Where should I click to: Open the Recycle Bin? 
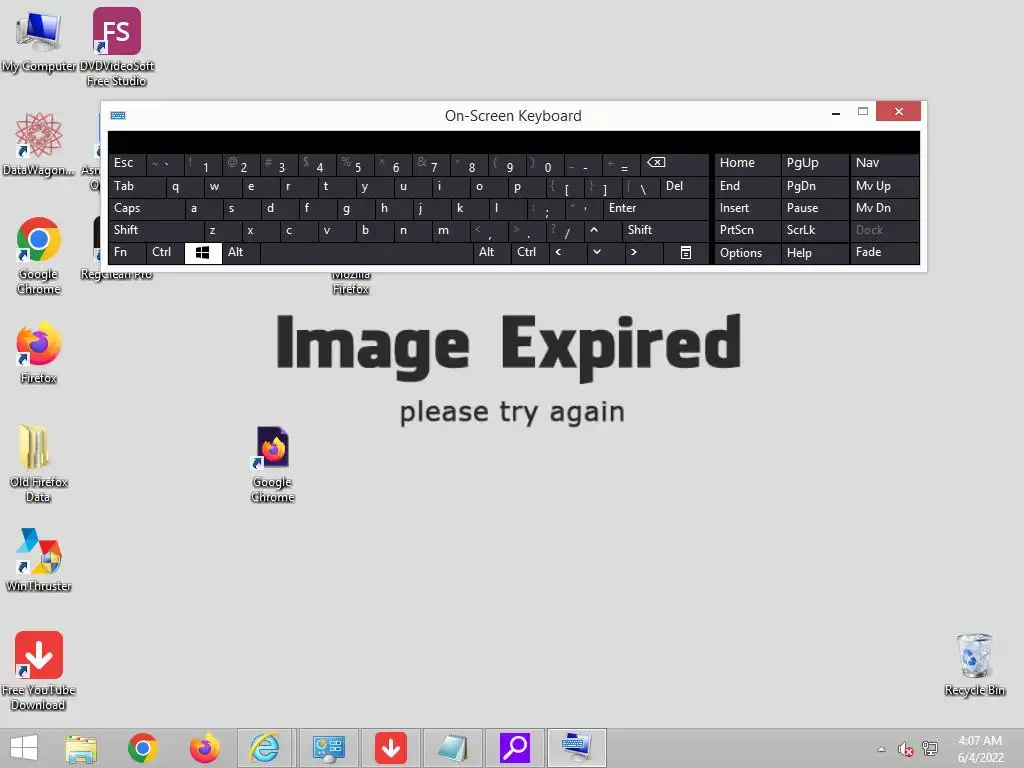974,664
